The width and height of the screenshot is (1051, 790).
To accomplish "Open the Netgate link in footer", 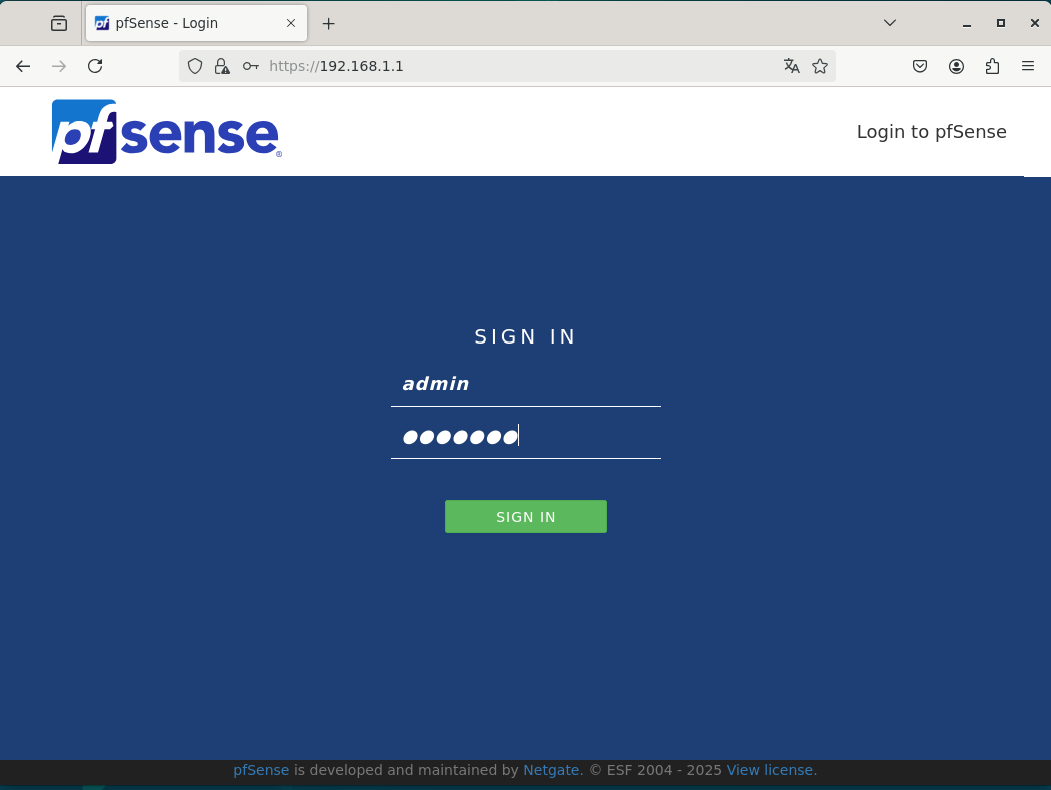I will (x=553, y=771).
